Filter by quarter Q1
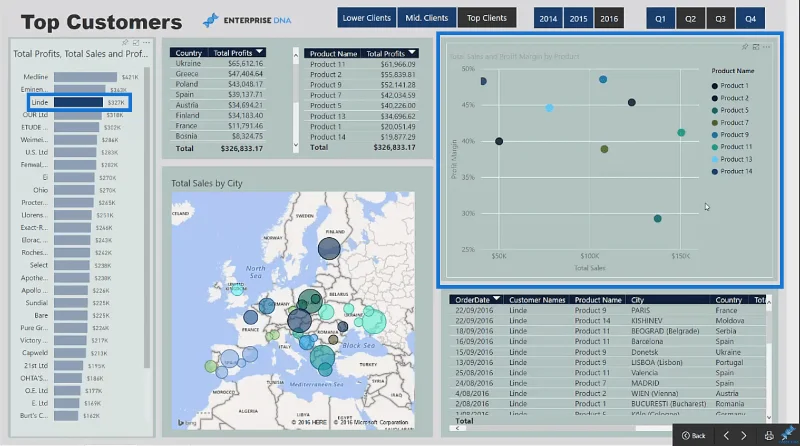Image resolution: width=800 pixels, height=446 pixels. [x=660, y=18]
